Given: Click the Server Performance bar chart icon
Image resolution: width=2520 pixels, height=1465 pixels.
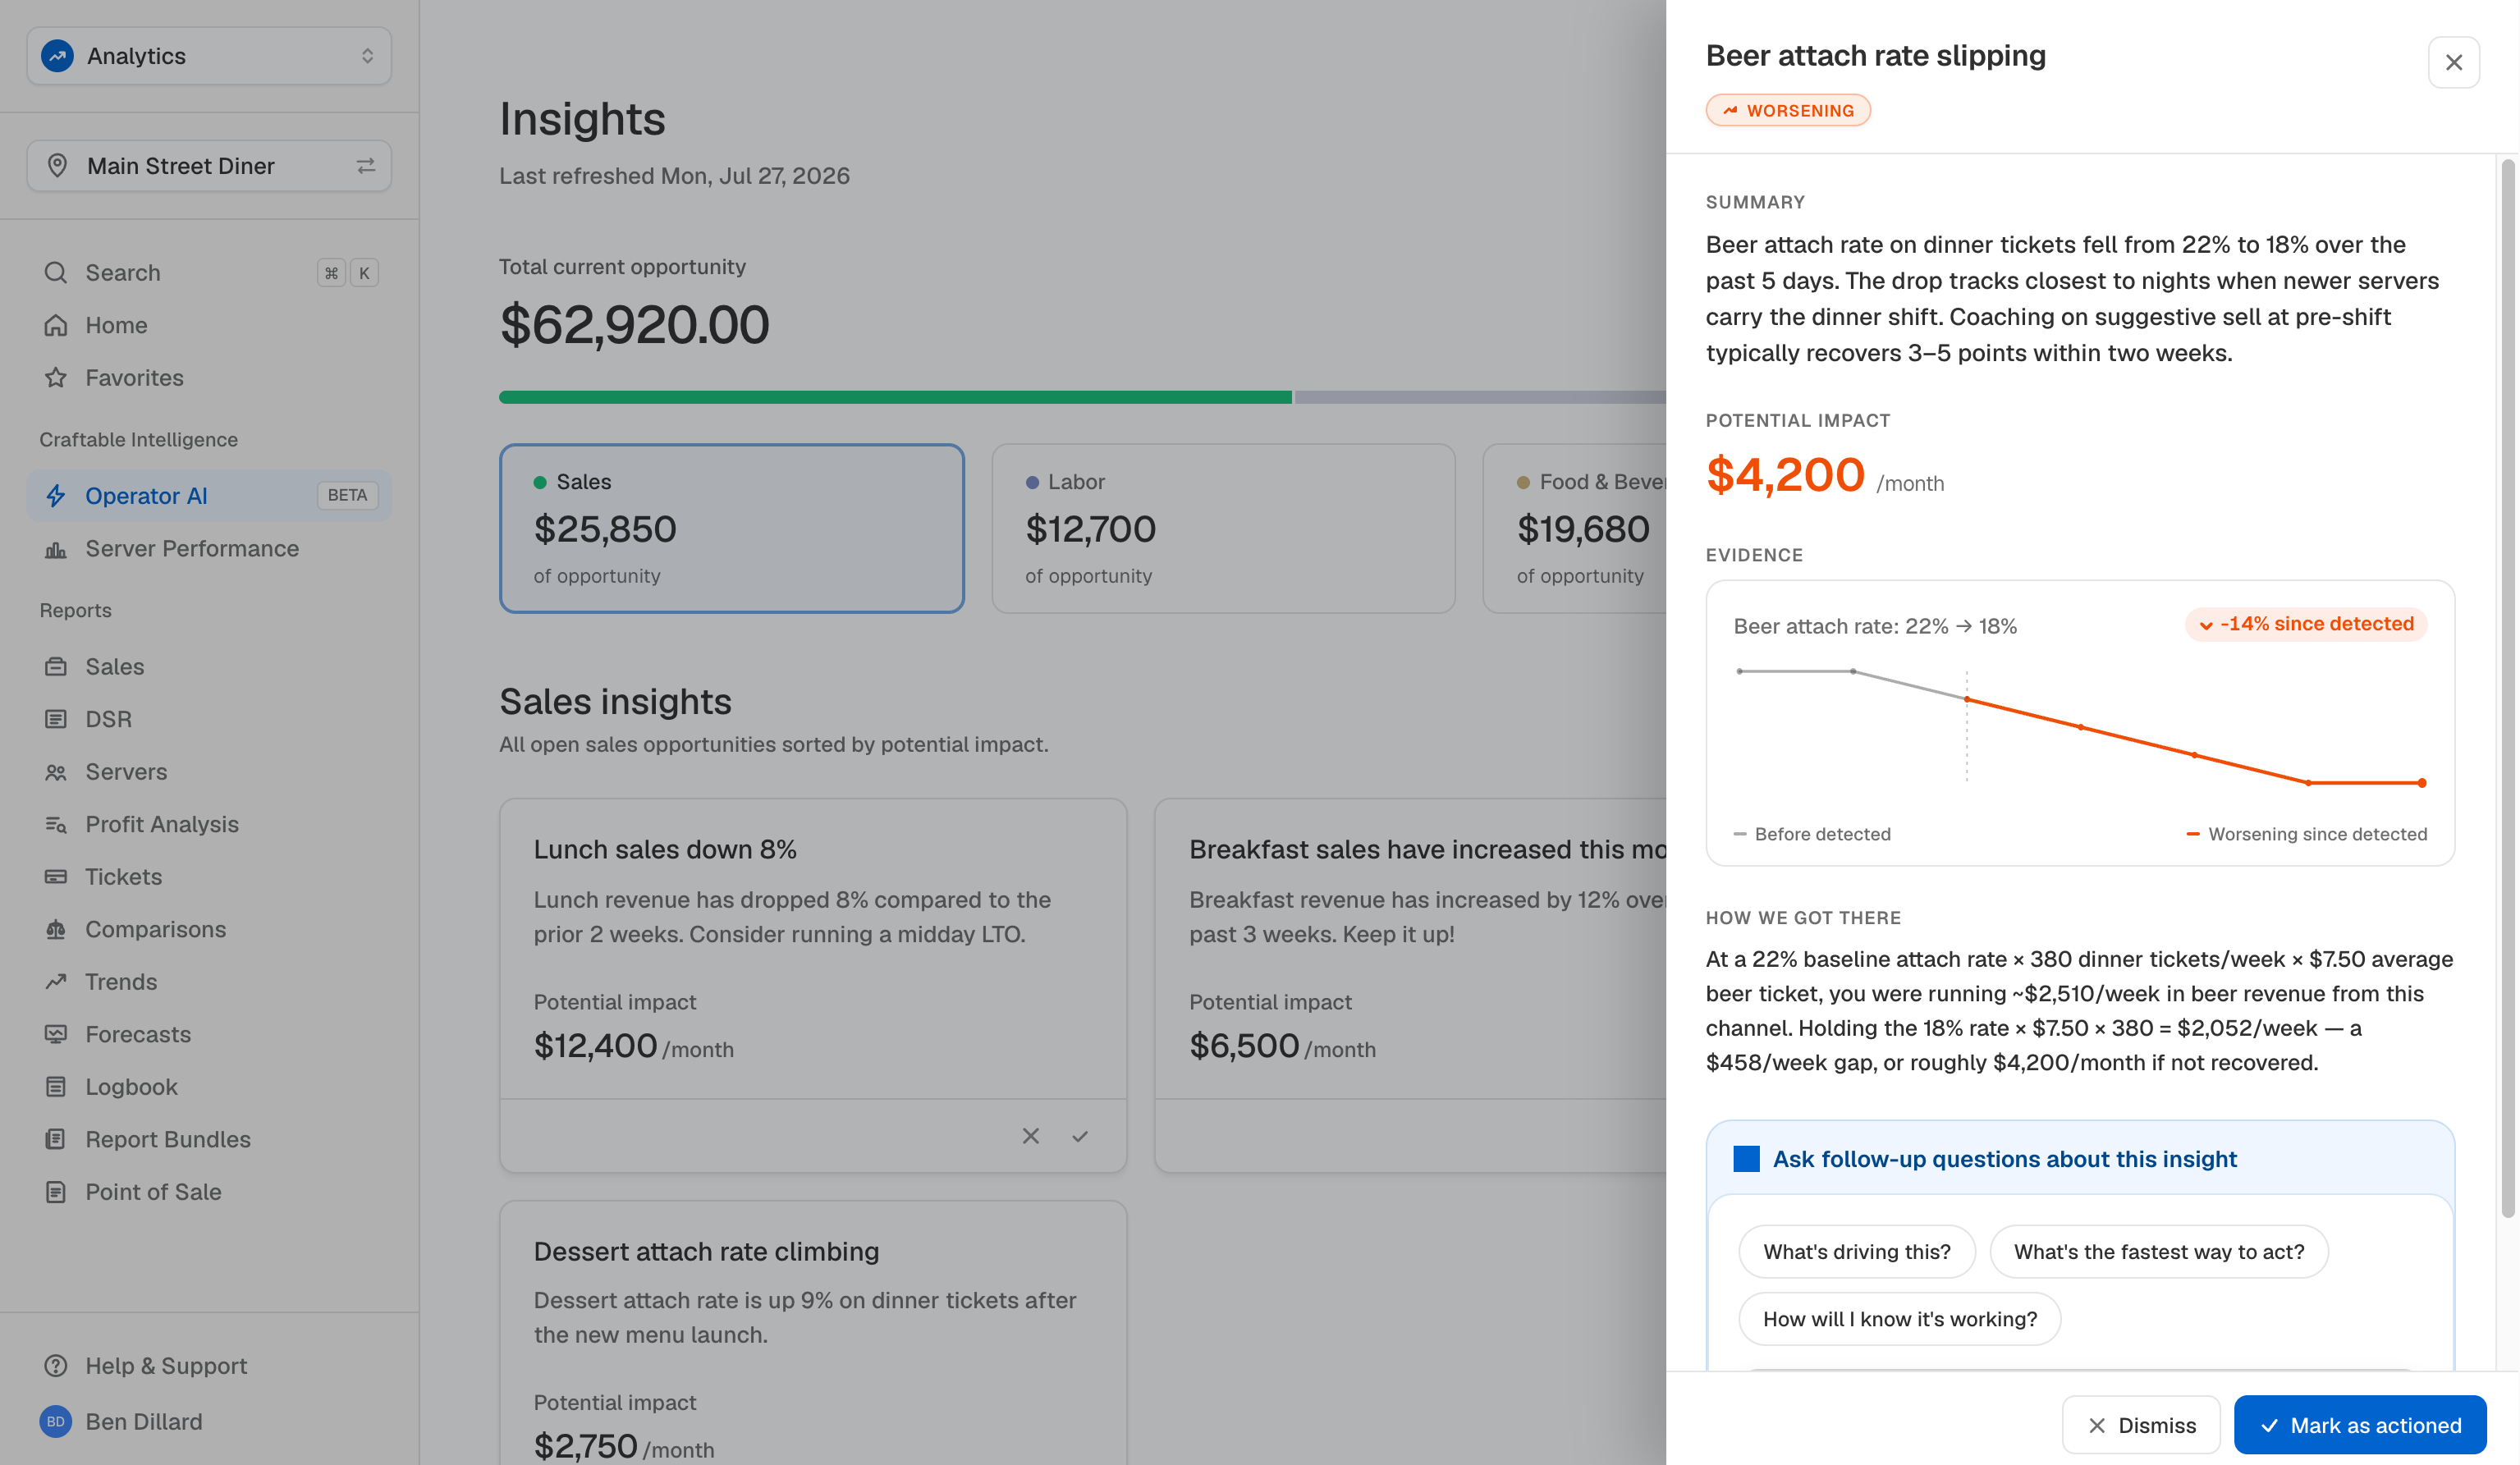Looking at the screenshot, I should 56,549.
